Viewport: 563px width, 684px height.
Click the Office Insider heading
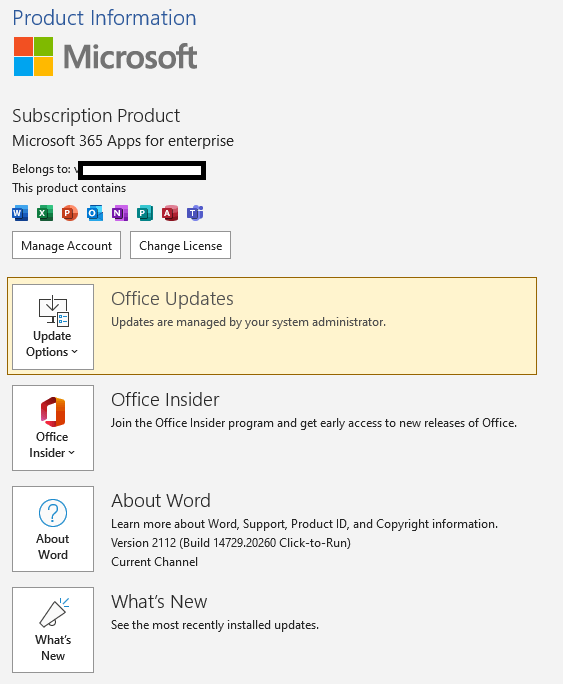[165, 400]
